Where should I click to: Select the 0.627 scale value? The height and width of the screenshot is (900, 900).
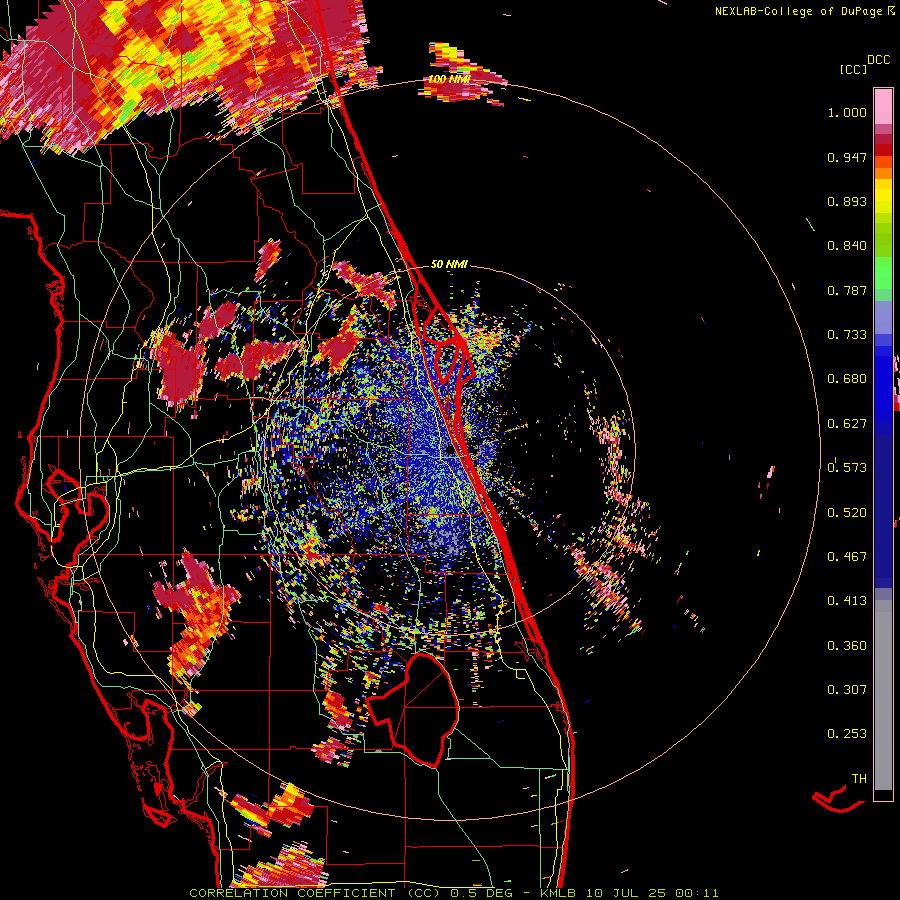tap(847, 424)
